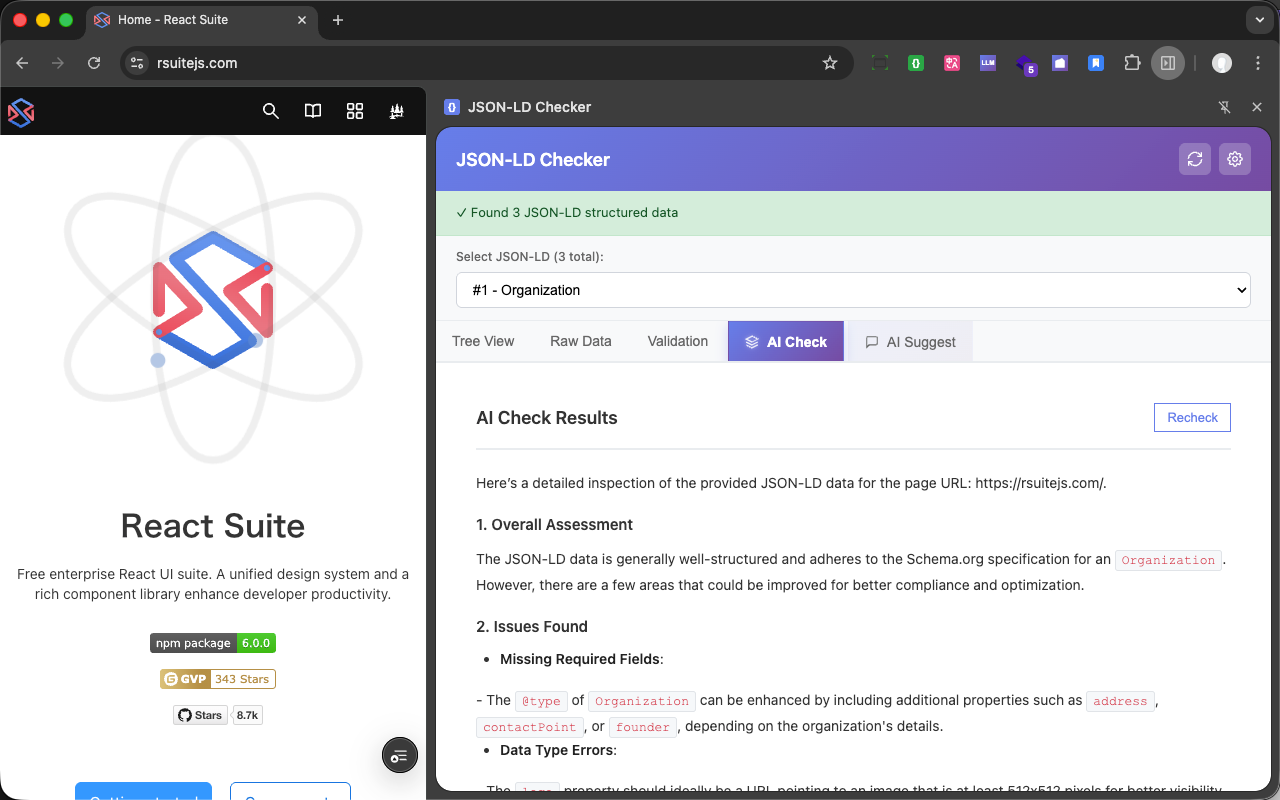The width and height of the screenshot is (1280, 800).
Task: Click the blue bookmark extension icon
Action: click(1096, 63)
